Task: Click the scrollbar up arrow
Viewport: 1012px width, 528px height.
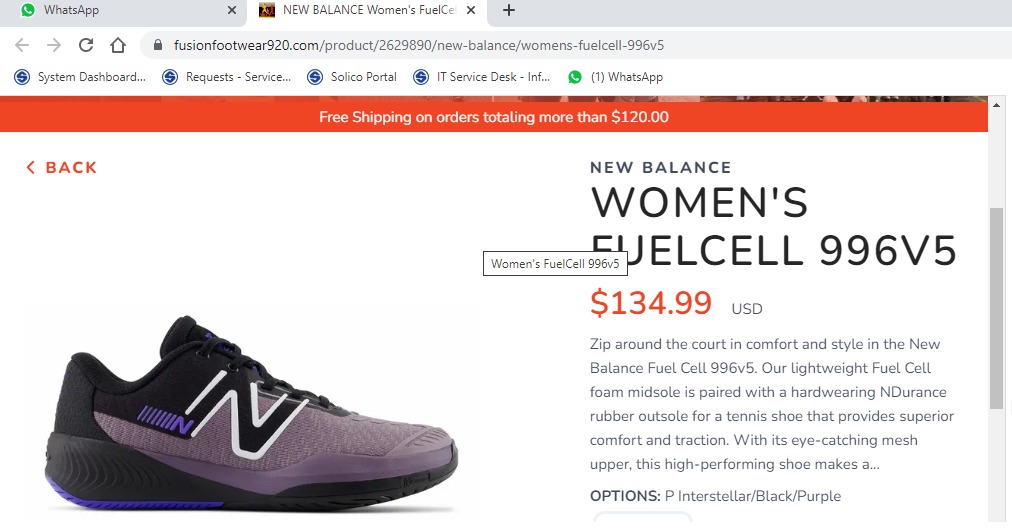Action: coord(996,104)
